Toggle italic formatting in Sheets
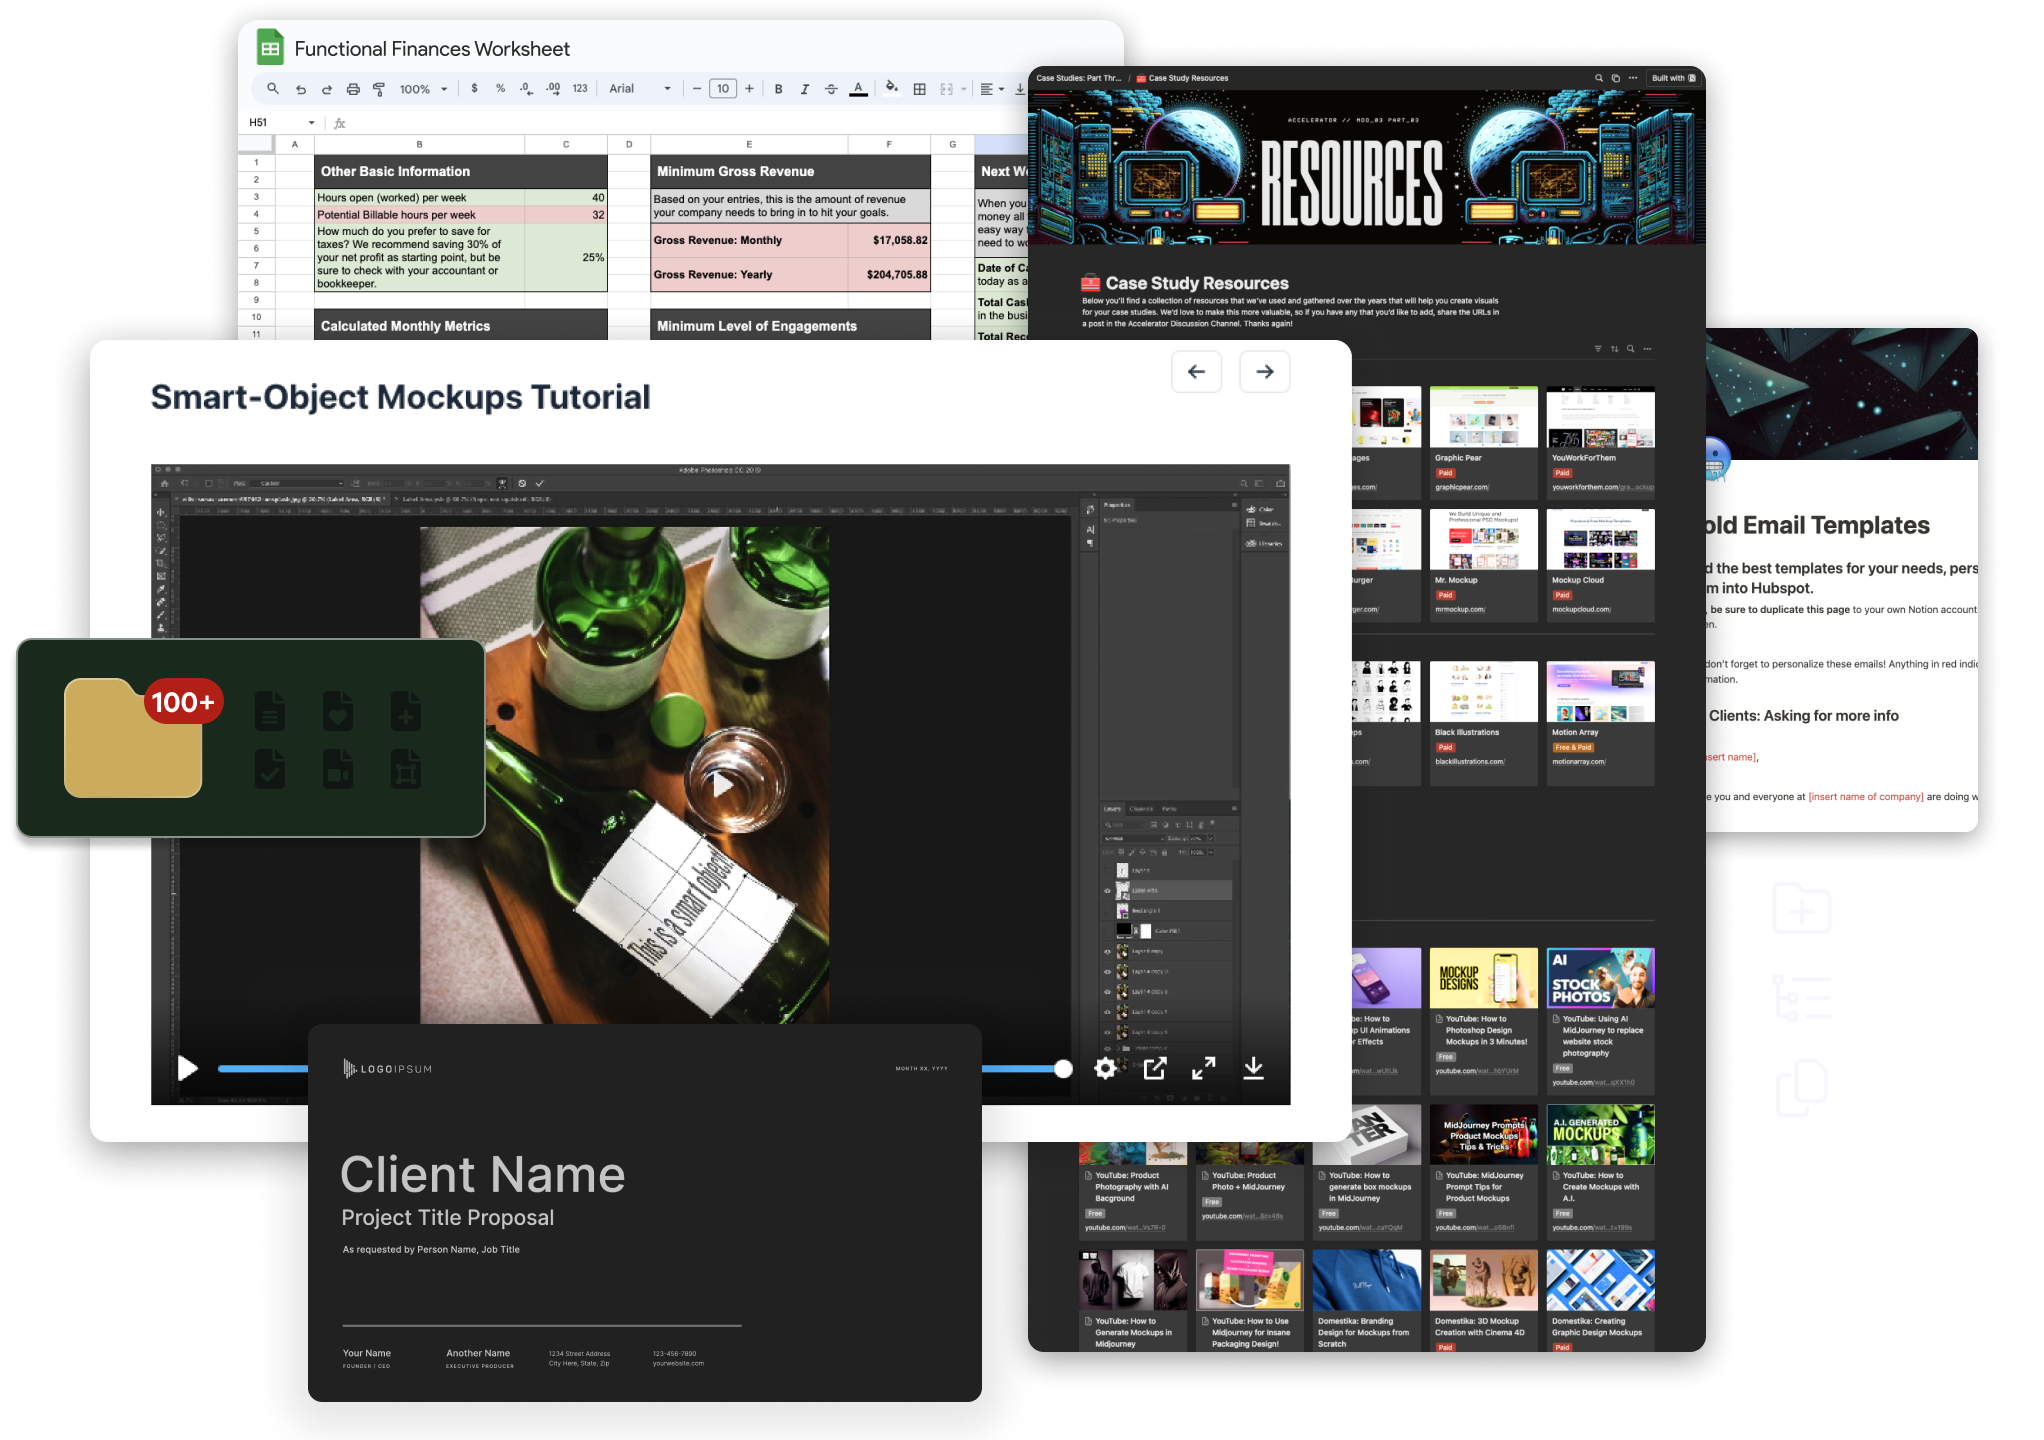The width and height of the screenshot is (2044, 1440). click(804, 89)
